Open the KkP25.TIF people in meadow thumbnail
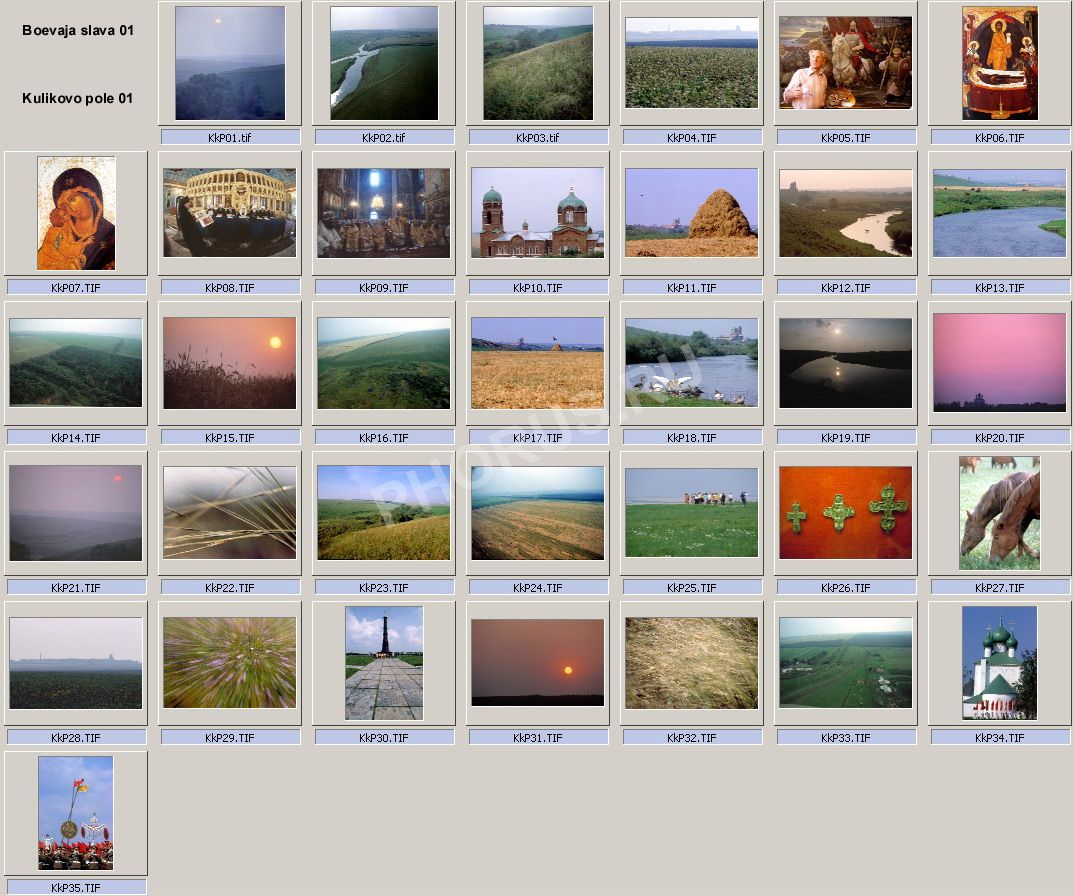The width and height of the screenshot is (1074, 896). [x=692, y=513]
